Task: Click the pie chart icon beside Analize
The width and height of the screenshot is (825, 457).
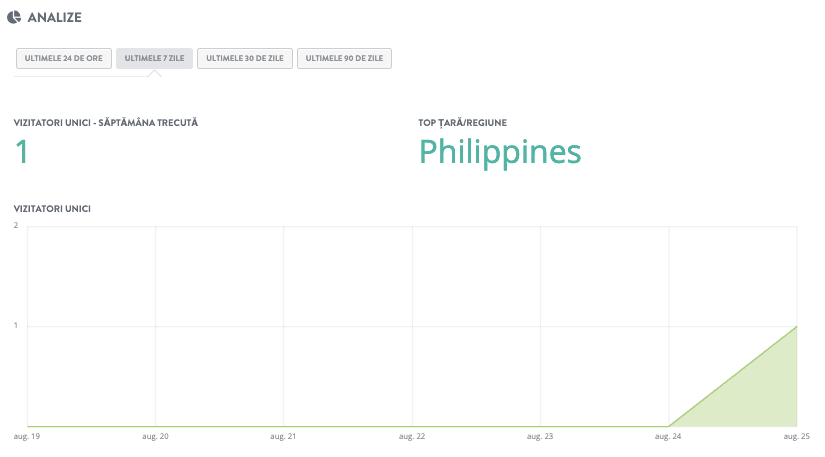Action: click(x=14, y=17)
